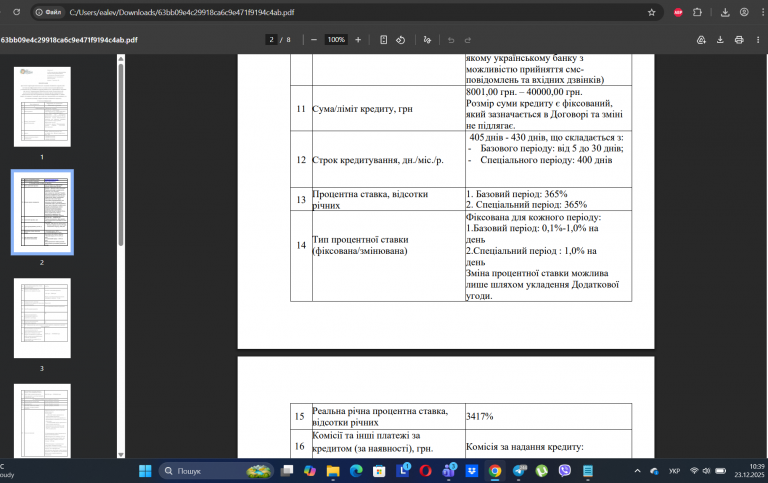Print the PDF document
The width and height of the screenshot is (768, 483).
point(739,40)
